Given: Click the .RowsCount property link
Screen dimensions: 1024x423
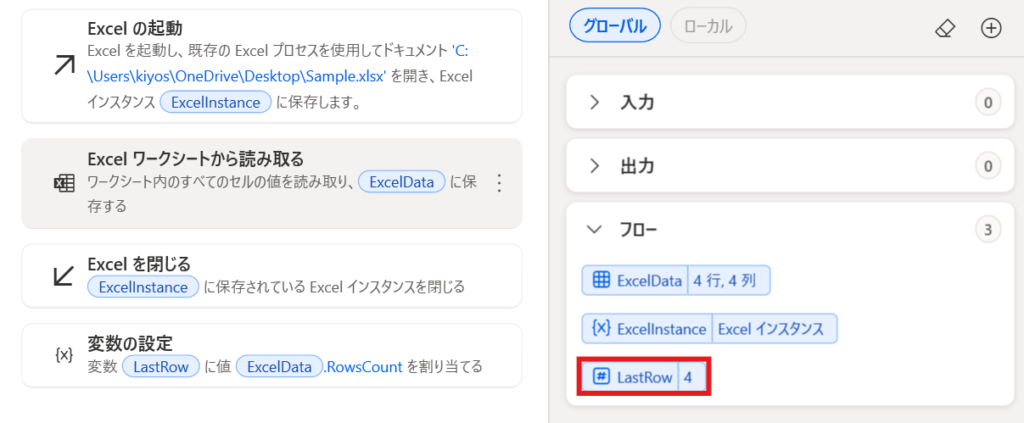Looking at the screenshot, I should click(364, 367).
